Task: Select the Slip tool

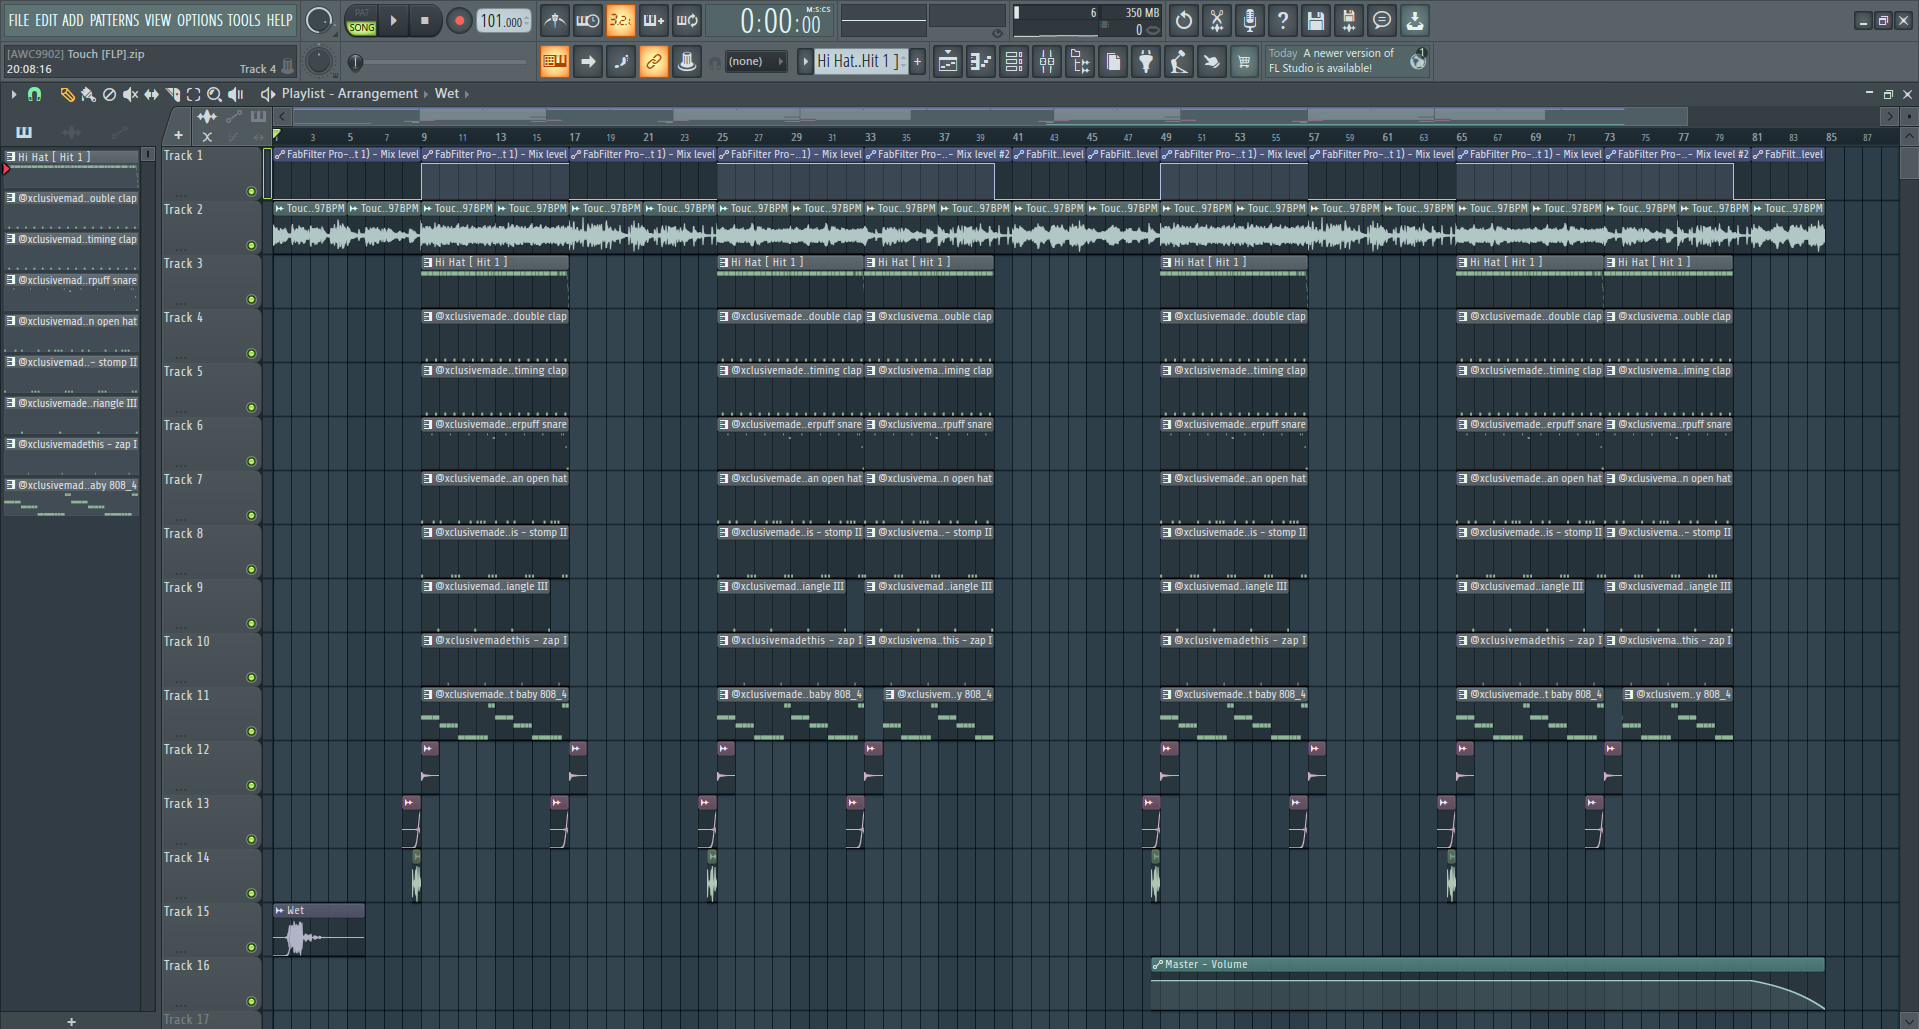Action: (x=151, y=94)
